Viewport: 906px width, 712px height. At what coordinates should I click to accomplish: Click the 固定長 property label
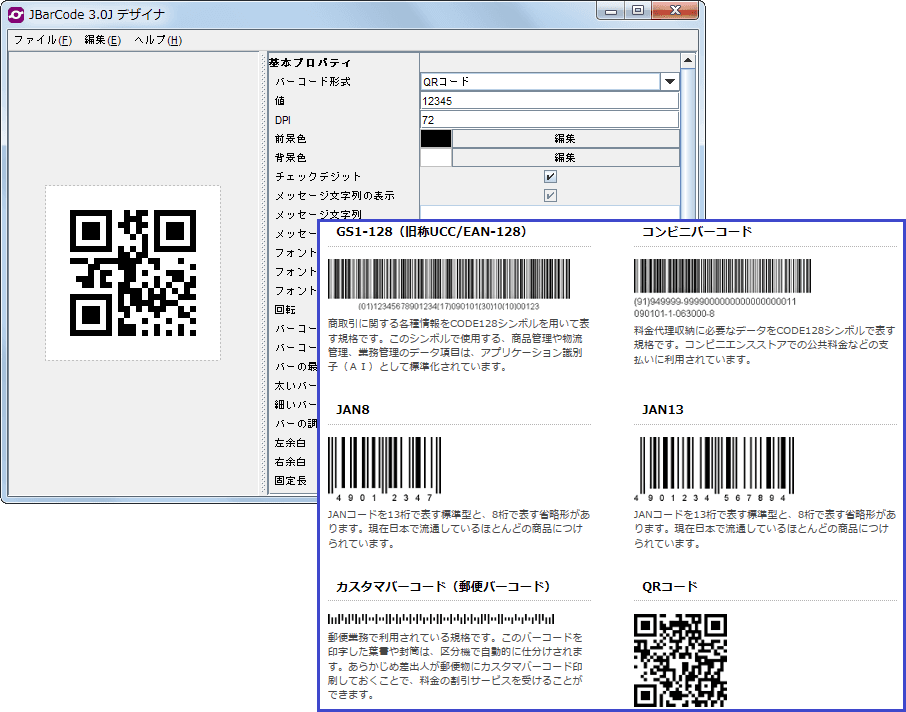coord(291,481)
